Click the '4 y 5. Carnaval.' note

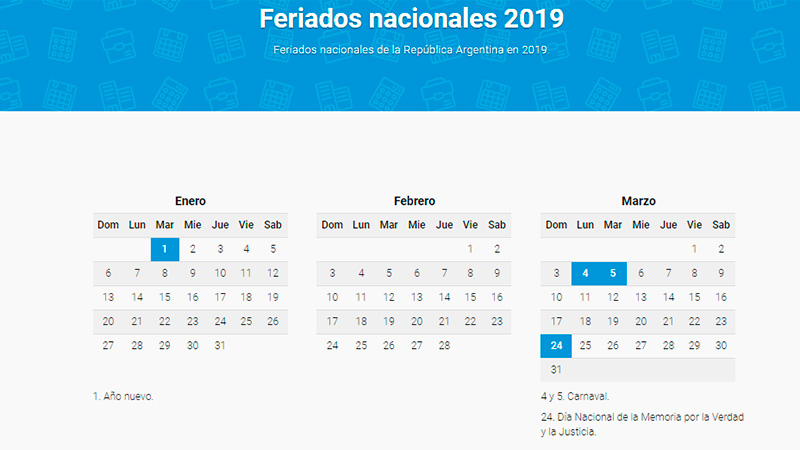[x=575, y=396]
